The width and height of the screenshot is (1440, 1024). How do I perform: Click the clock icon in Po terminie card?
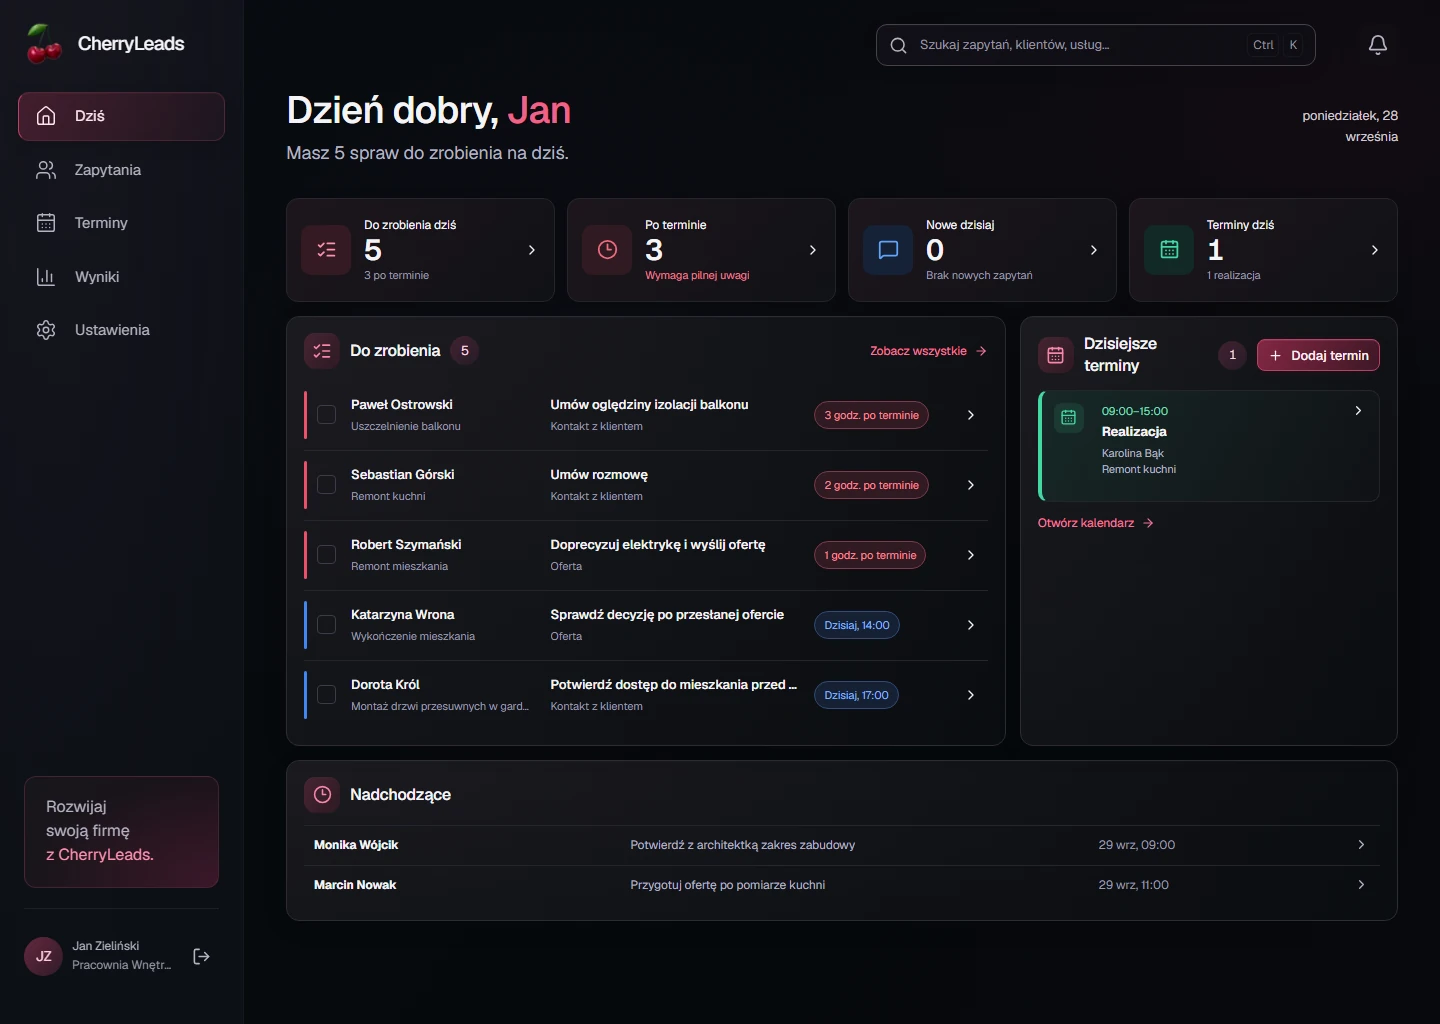click(x=607, y=250)
